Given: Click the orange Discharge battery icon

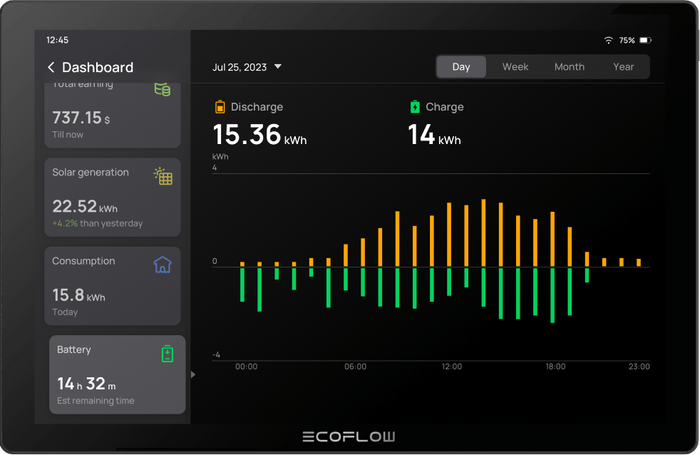Looking at the screenshot, I should click(x=220, y=107).
